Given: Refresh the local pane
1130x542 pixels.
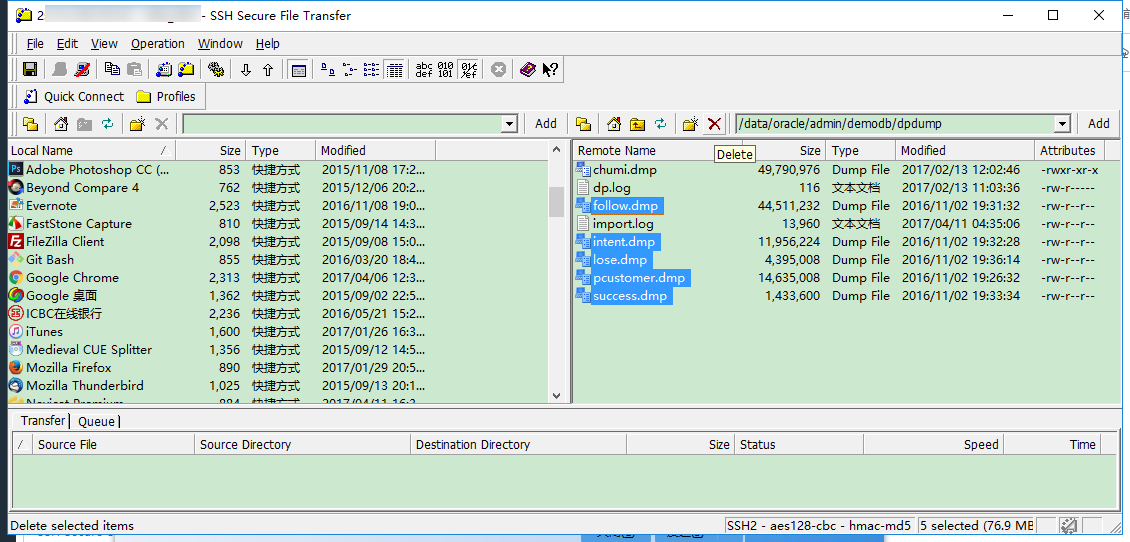Looking at the screenshot, I should 107,124.
